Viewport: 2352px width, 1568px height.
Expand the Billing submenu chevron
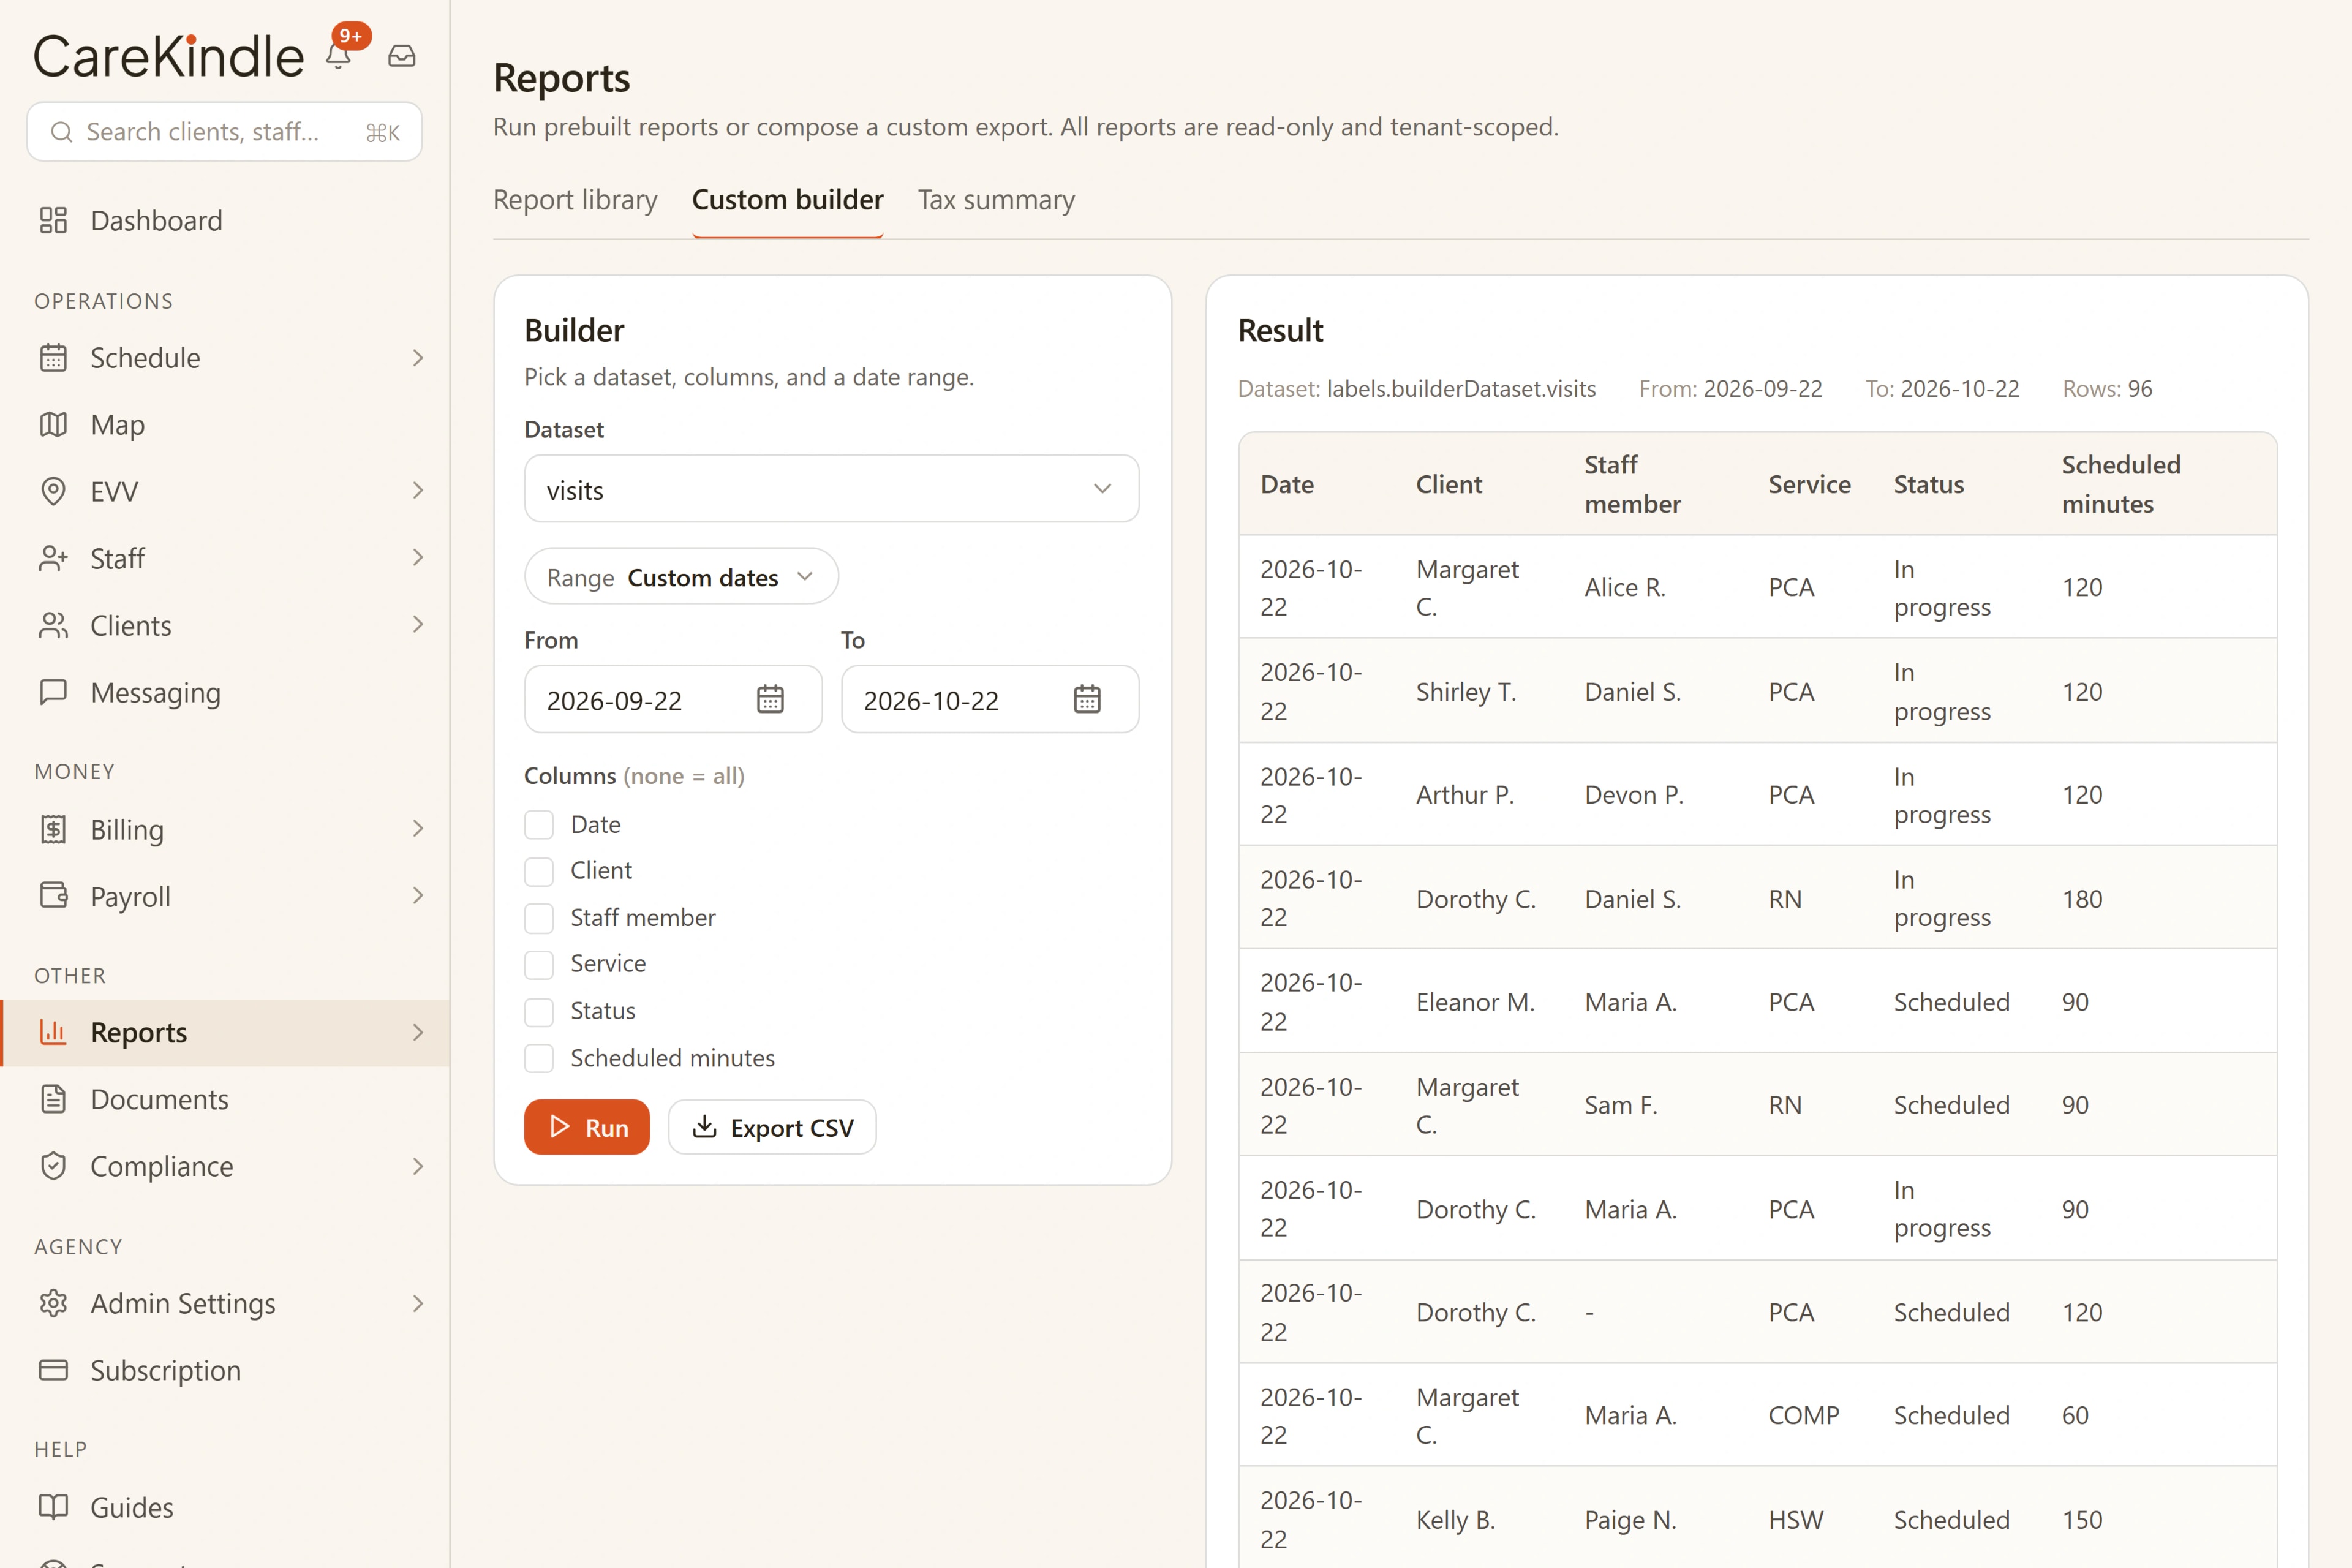(x=418, y=828)
